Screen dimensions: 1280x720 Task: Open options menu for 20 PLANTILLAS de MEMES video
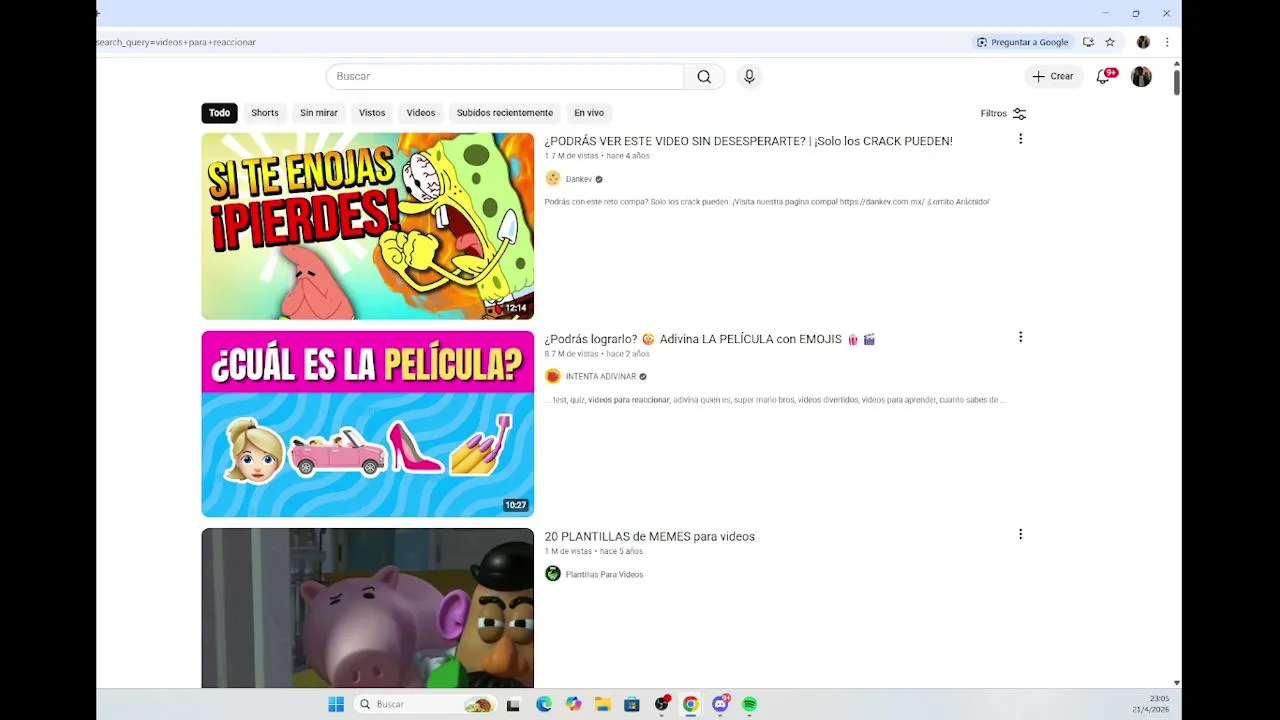click(1020, 534)
